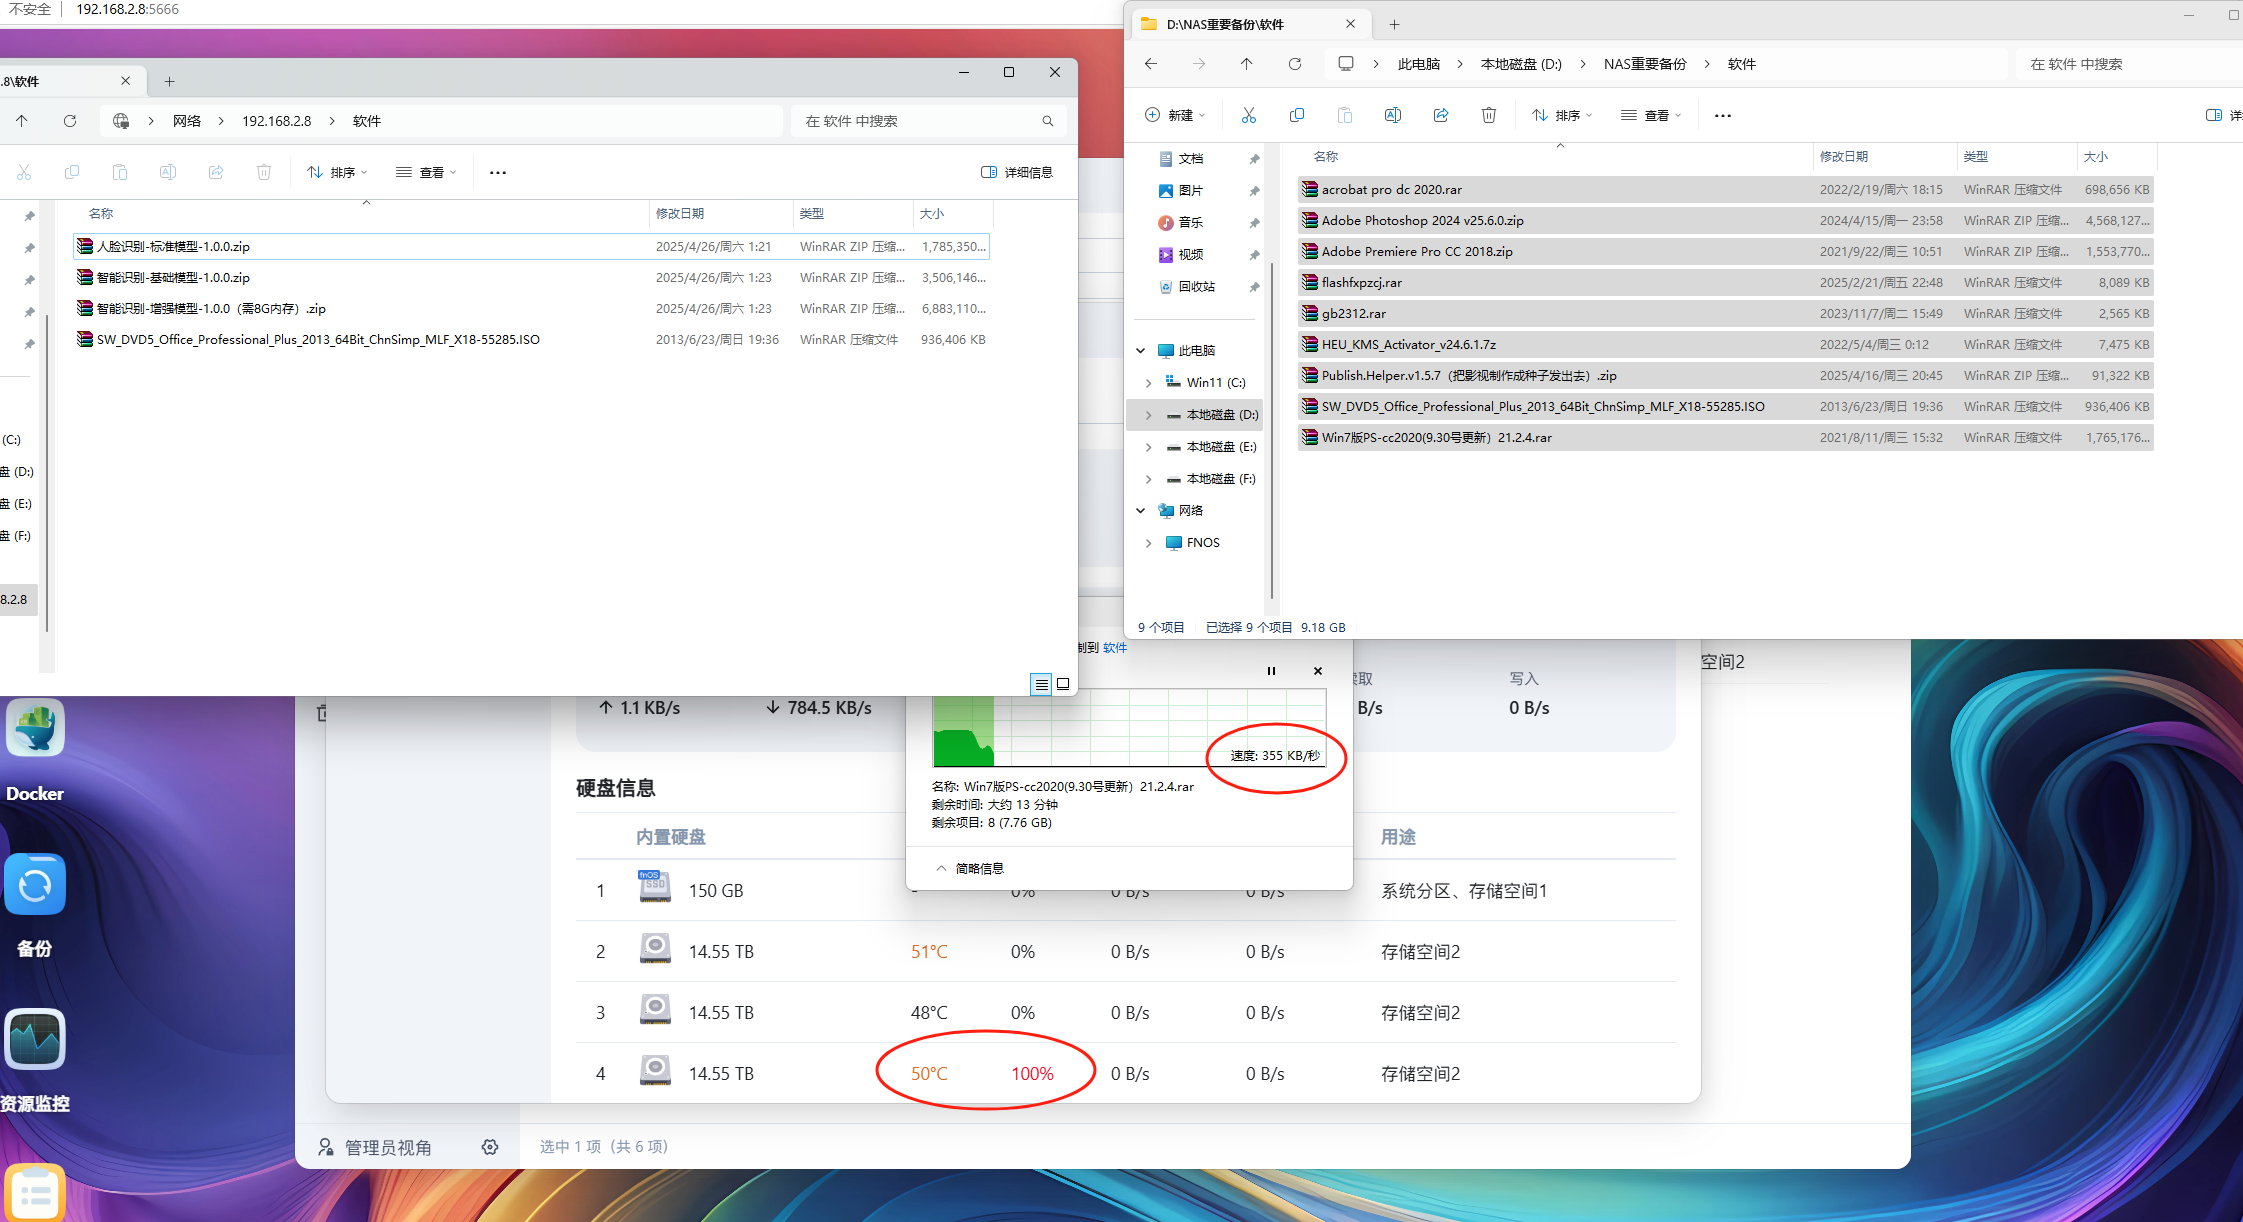The width and height of the screenshot is (2243, 1222).
Task: Click the delete trash icon in D:\NAS window toolbar
Action: click(x=1488, y=115)
